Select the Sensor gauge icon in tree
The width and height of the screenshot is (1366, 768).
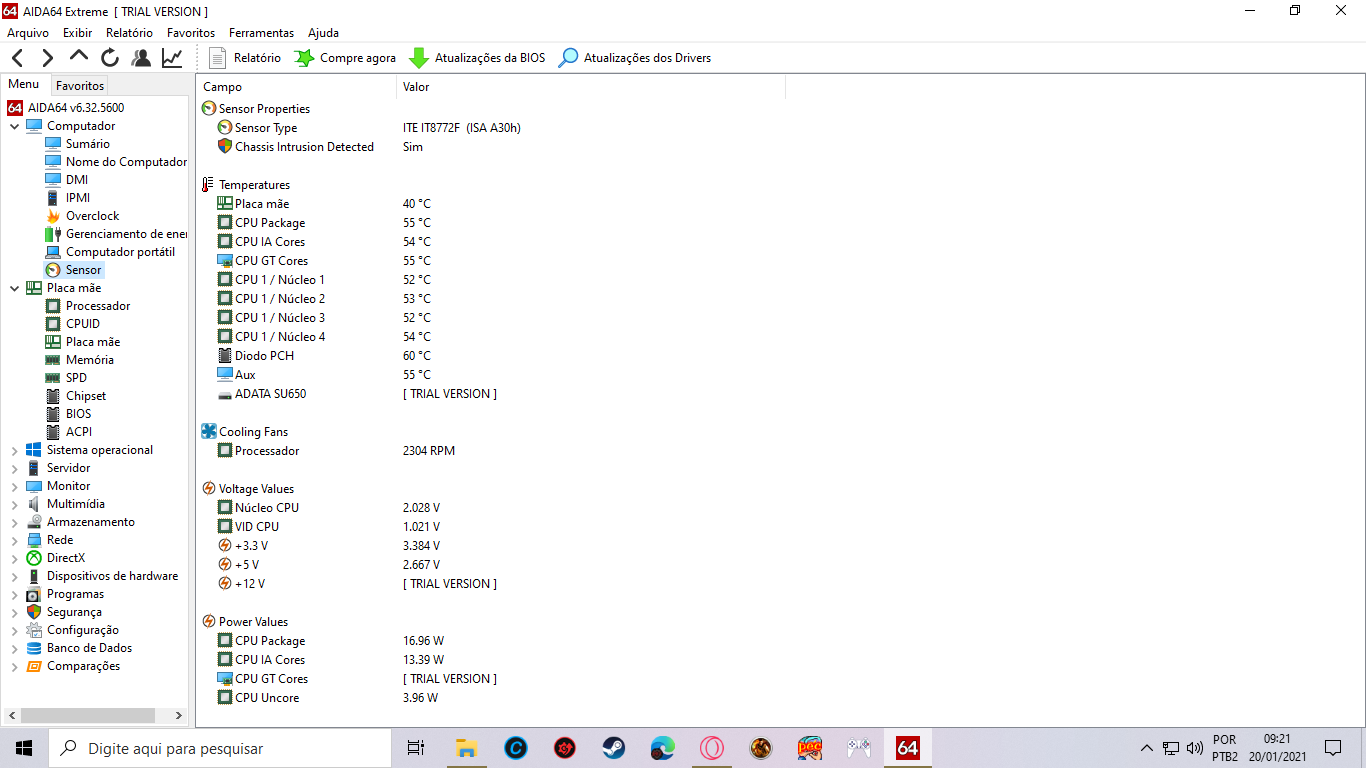[53, 270]
